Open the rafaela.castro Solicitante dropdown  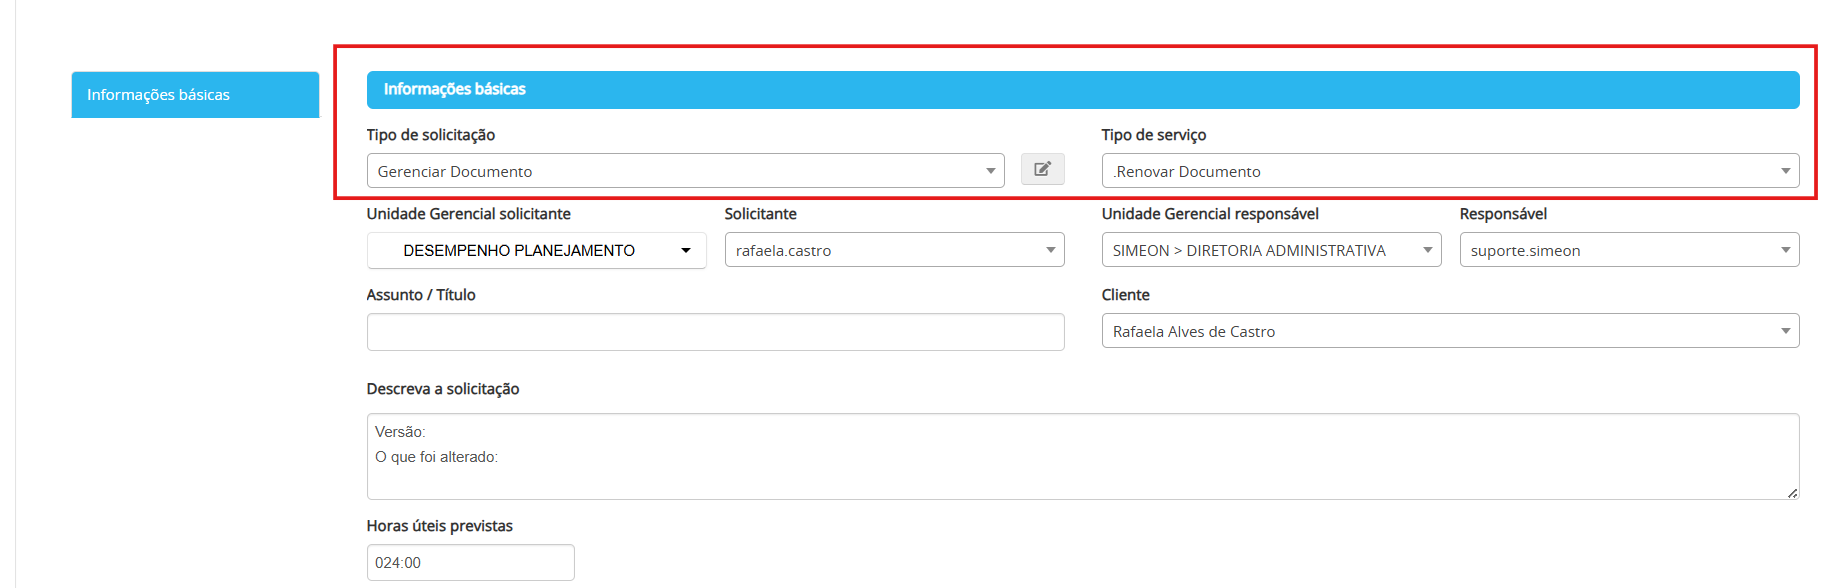(893, 250)
